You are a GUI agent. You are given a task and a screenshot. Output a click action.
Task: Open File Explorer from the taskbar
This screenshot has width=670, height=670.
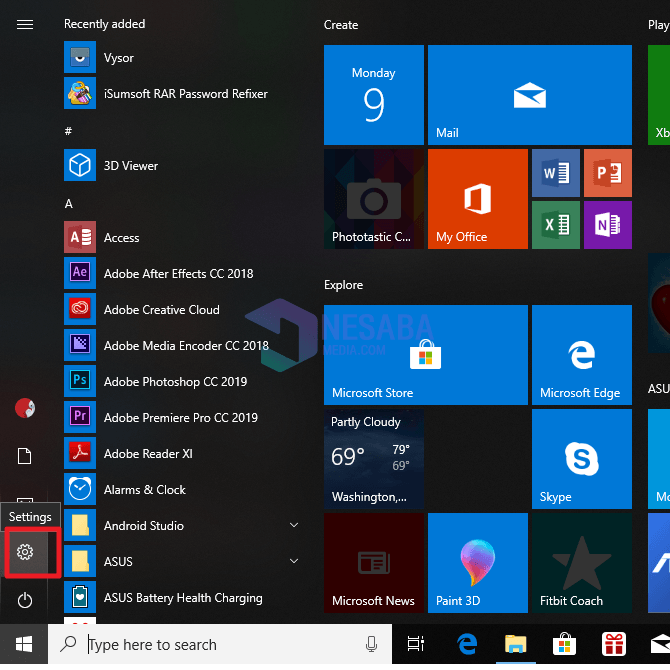[x=515, y=644]
